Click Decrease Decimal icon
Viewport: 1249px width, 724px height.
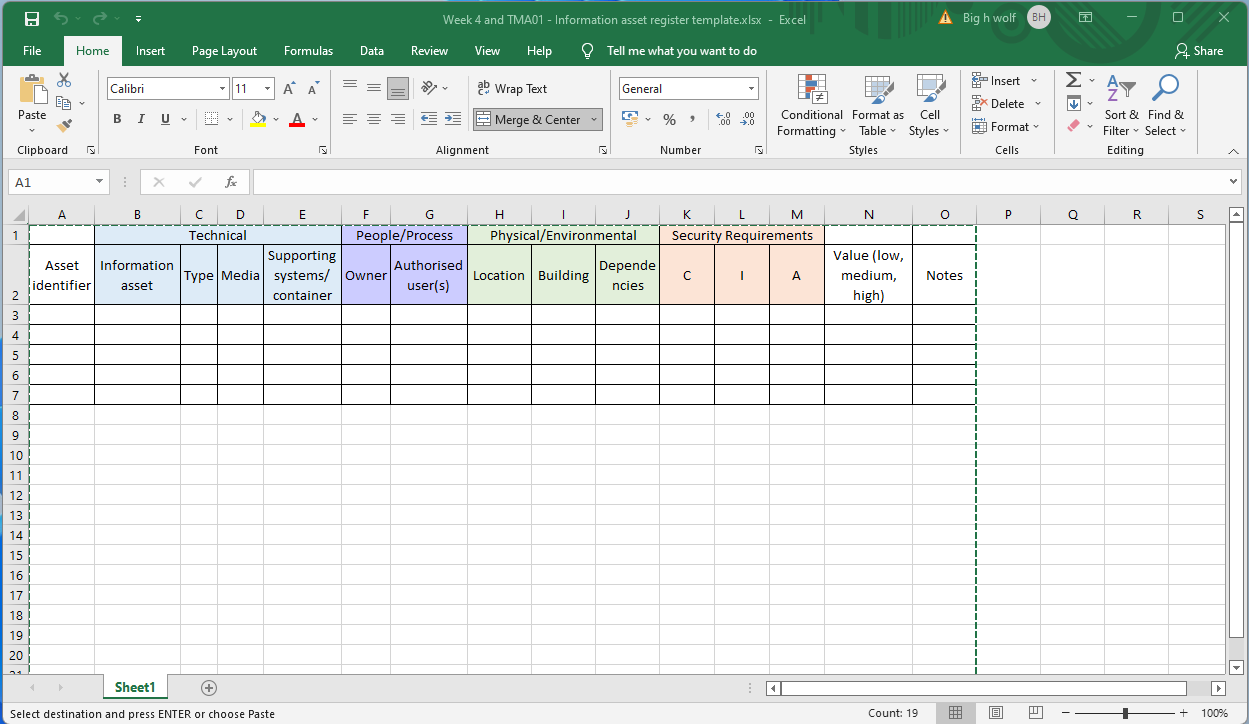[747, 119]
